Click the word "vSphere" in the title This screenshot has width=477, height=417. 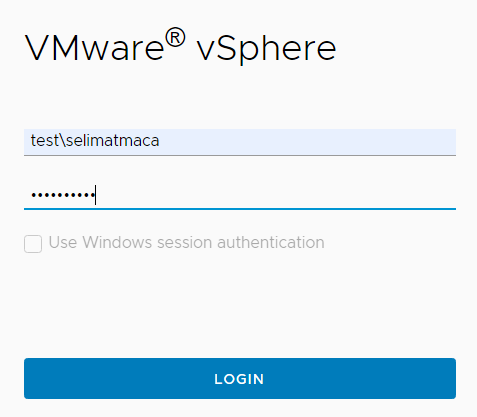[x=266, y=49]
